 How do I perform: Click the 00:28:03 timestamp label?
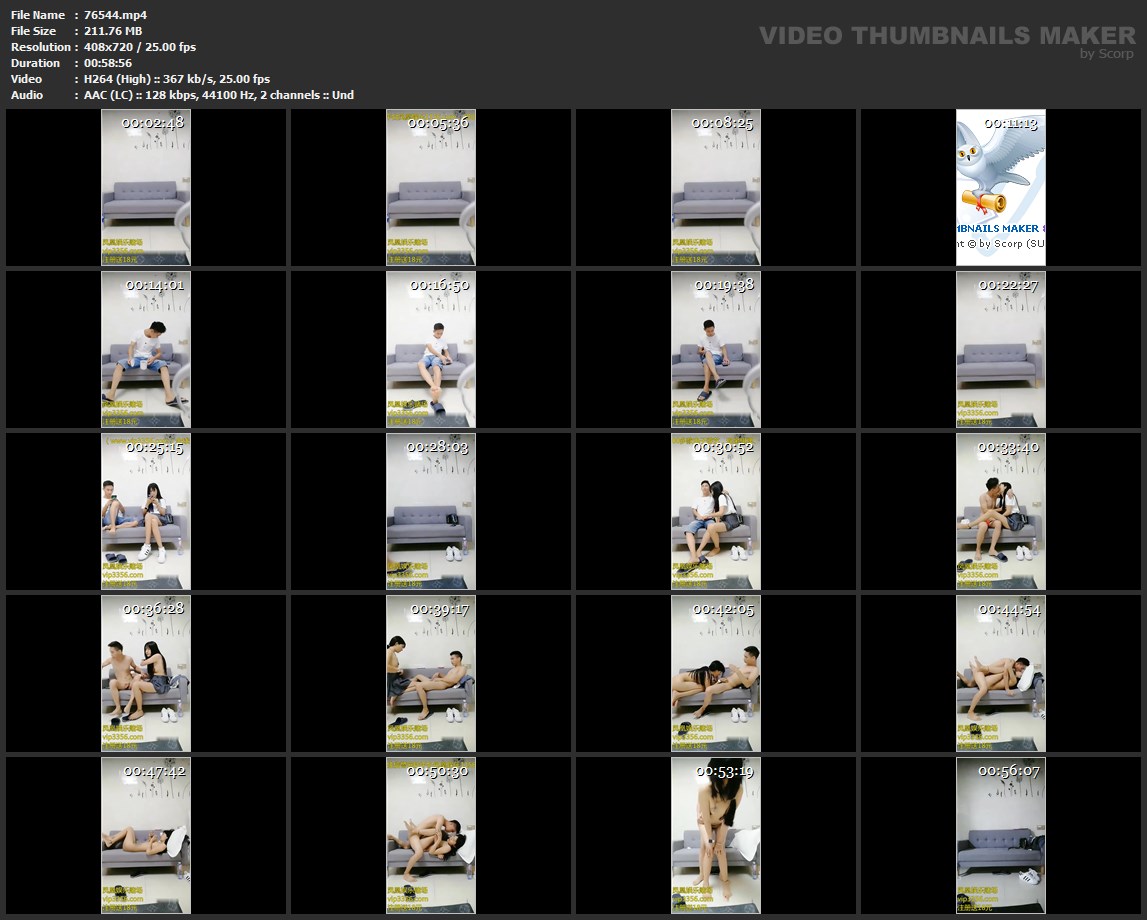(x=438, y=447)
